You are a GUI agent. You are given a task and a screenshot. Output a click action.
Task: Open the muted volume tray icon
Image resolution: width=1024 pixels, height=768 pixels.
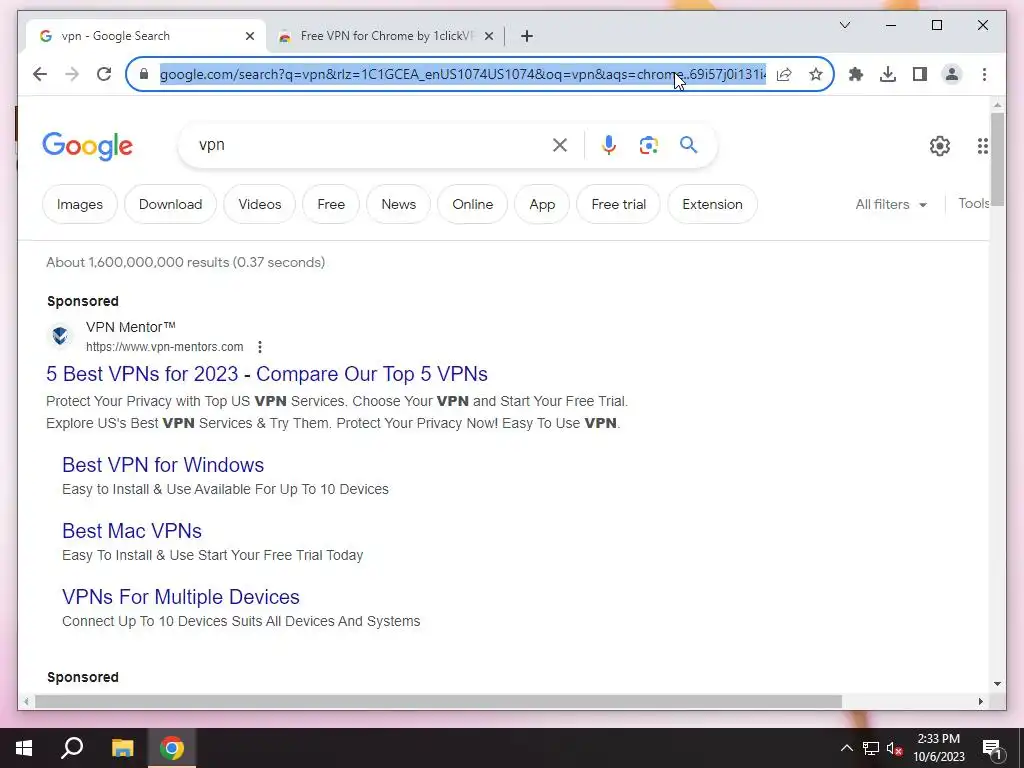894,748
